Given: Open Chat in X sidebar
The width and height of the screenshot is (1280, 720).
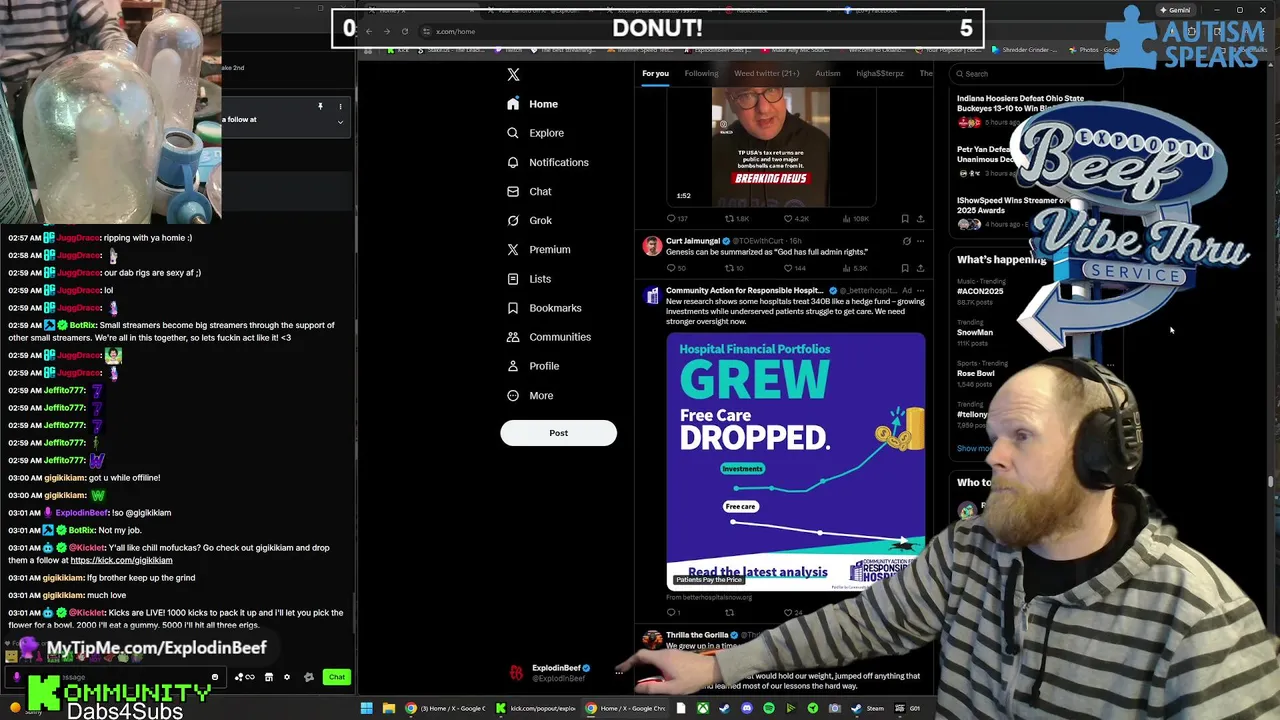Looking at the screenshot, I should tap(529, 191).
